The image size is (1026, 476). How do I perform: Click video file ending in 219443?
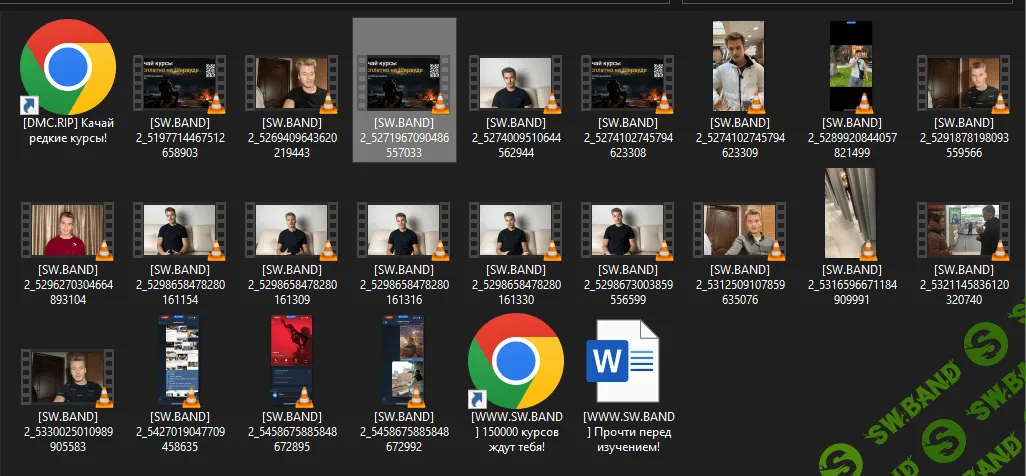[293, 82]
